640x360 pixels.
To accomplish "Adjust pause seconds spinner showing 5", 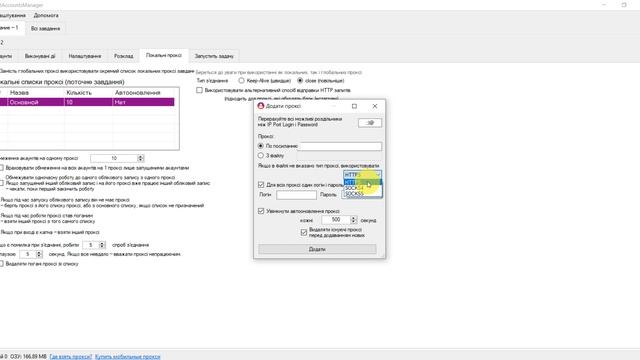I will point(39,254).
